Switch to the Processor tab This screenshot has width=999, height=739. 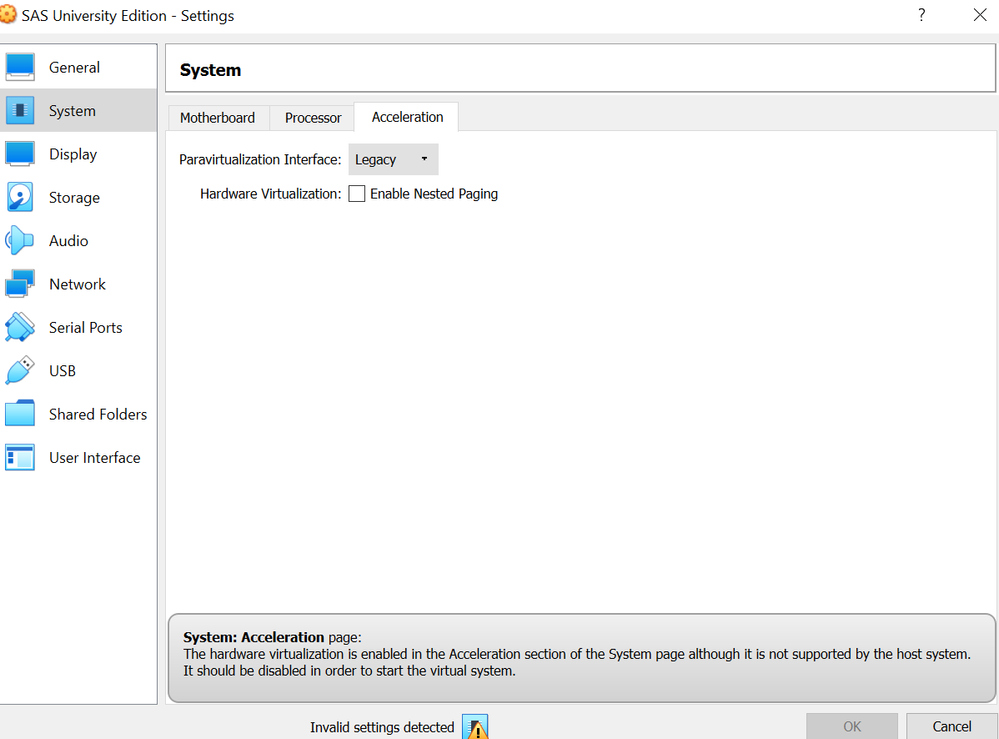tap(313, 118)
